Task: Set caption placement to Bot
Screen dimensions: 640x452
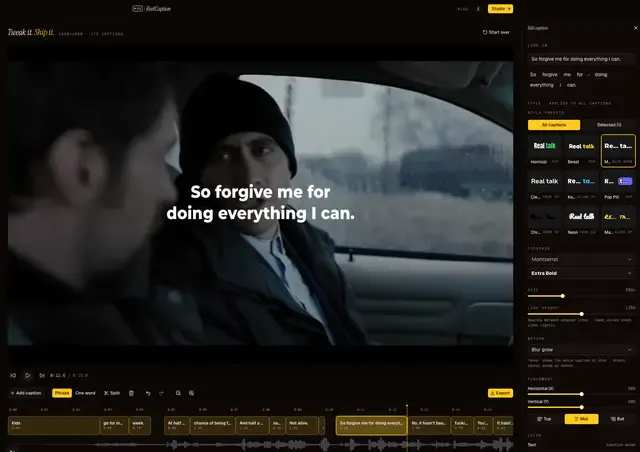Action: 618,419
